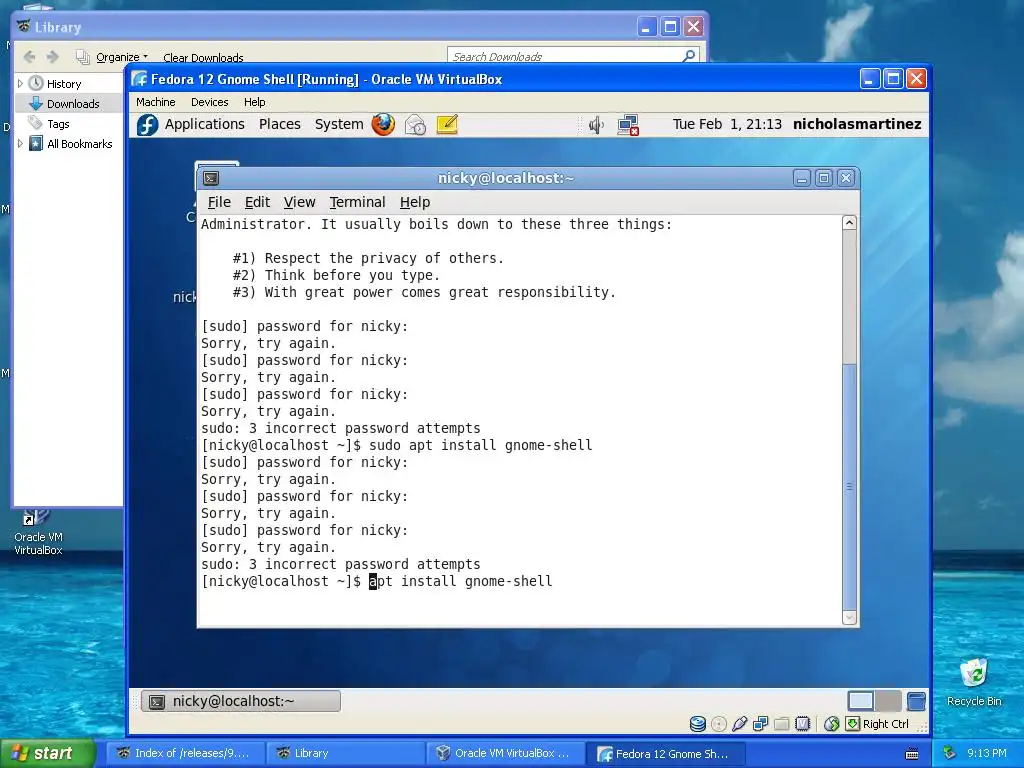Click the VirtualBox mouse integration status icon

click(x=831, y=724)
